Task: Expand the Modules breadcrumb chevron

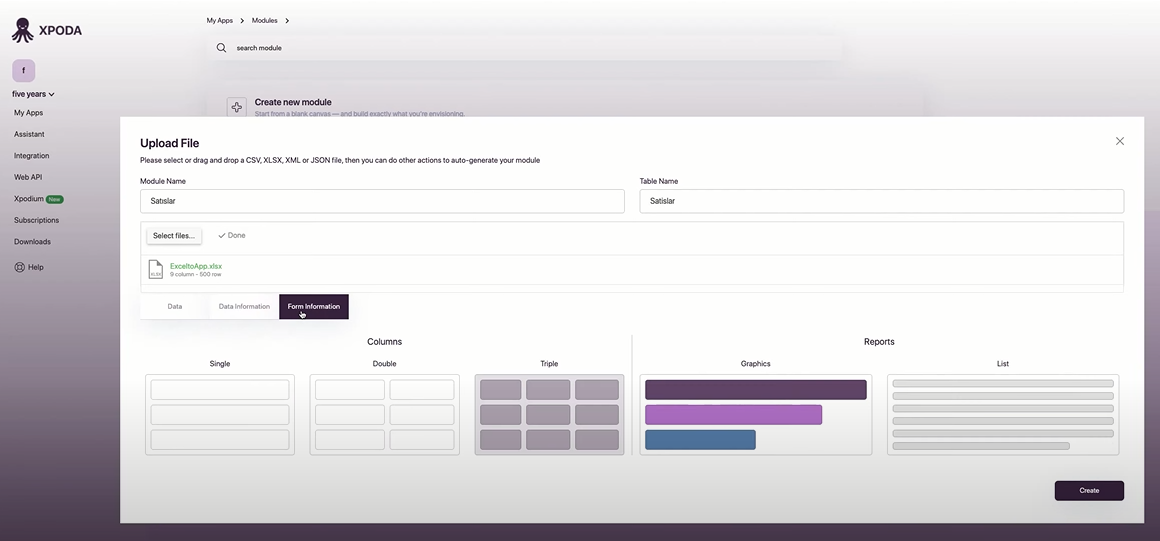Action: click(x=287, y=21)
